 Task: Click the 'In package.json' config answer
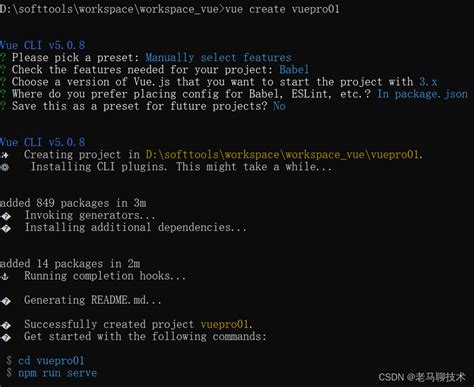point(422,94)
